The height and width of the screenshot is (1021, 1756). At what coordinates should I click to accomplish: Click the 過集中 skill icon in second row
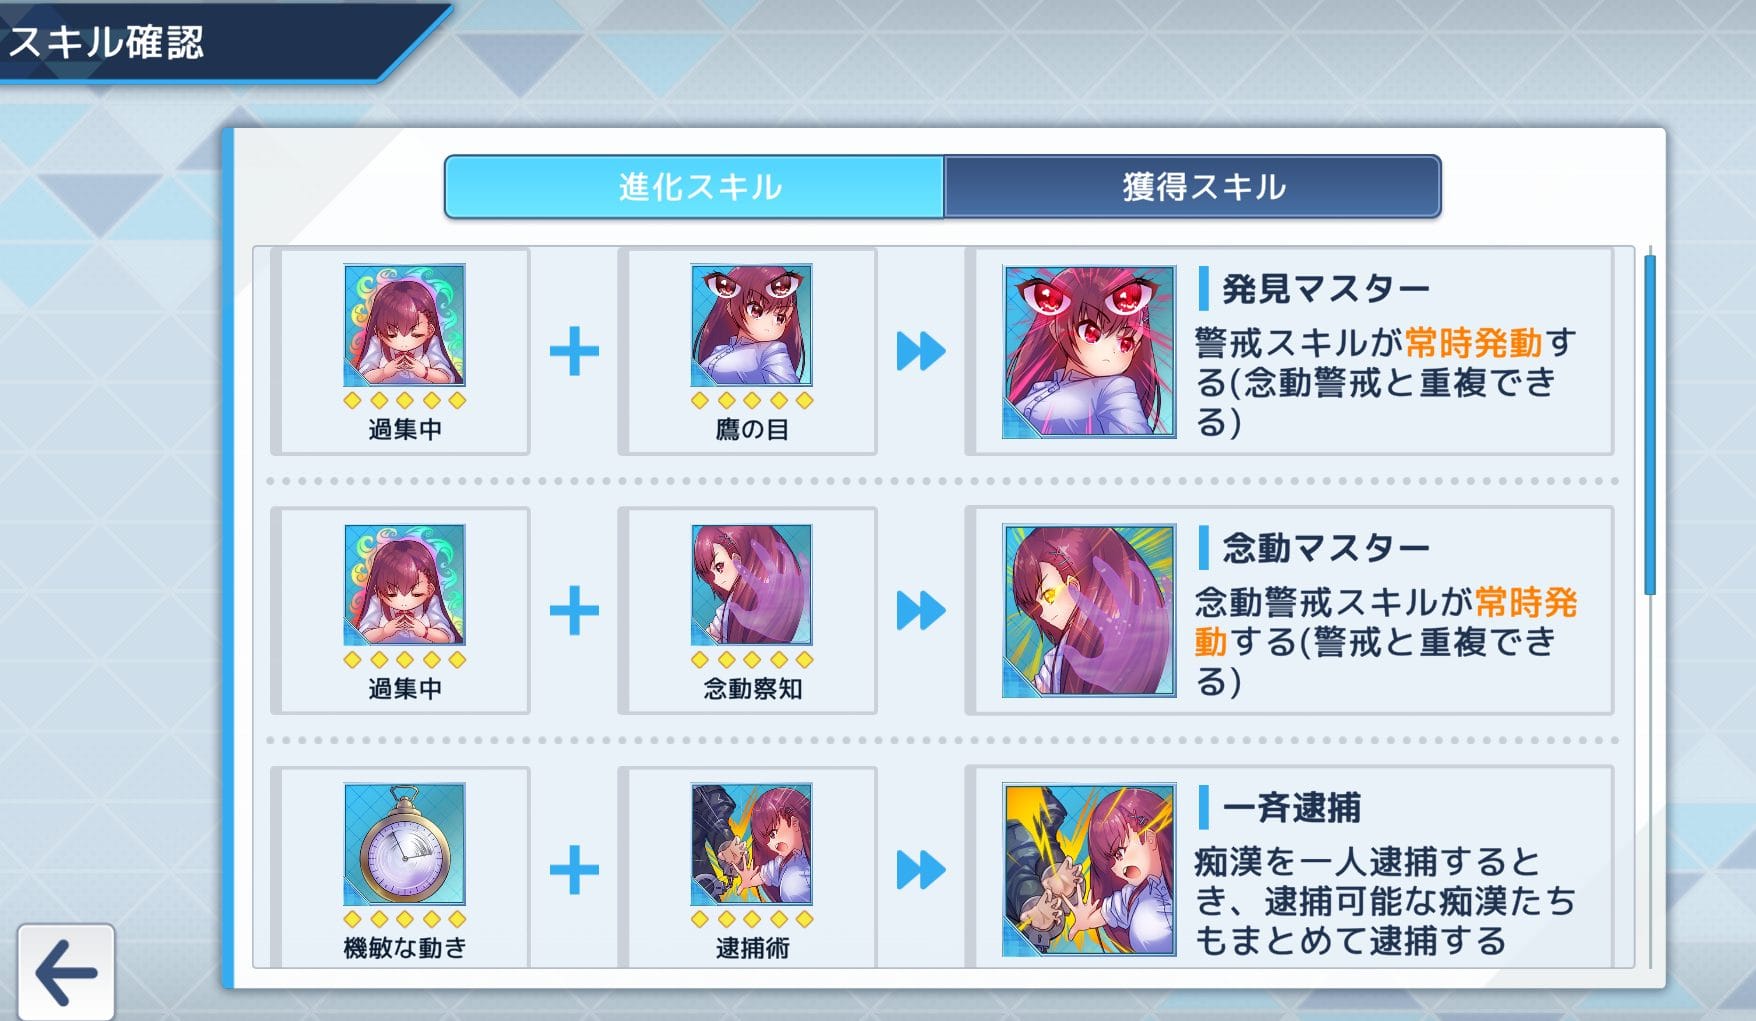(x=404, y=585)
